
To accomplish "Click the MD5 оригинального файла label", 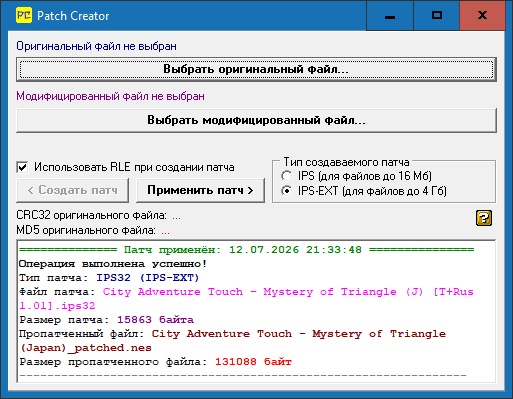I will point(86,230).
